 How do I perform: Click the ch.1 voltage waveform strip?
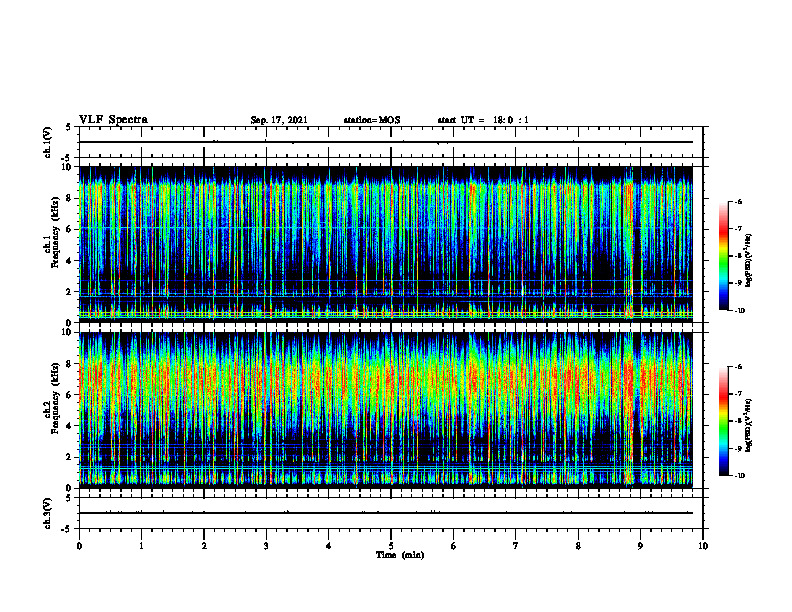pyautogui.click(x=391, y=142)
